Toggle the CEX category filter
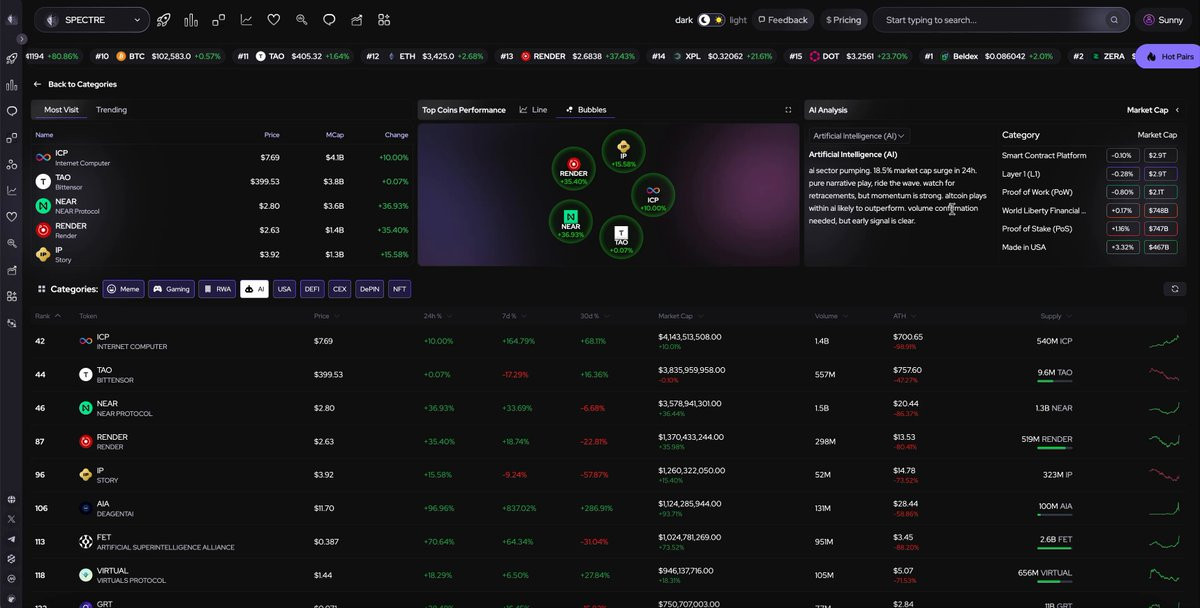The height and width of the screenshot is (608, 1200). (x=340, y=289)
